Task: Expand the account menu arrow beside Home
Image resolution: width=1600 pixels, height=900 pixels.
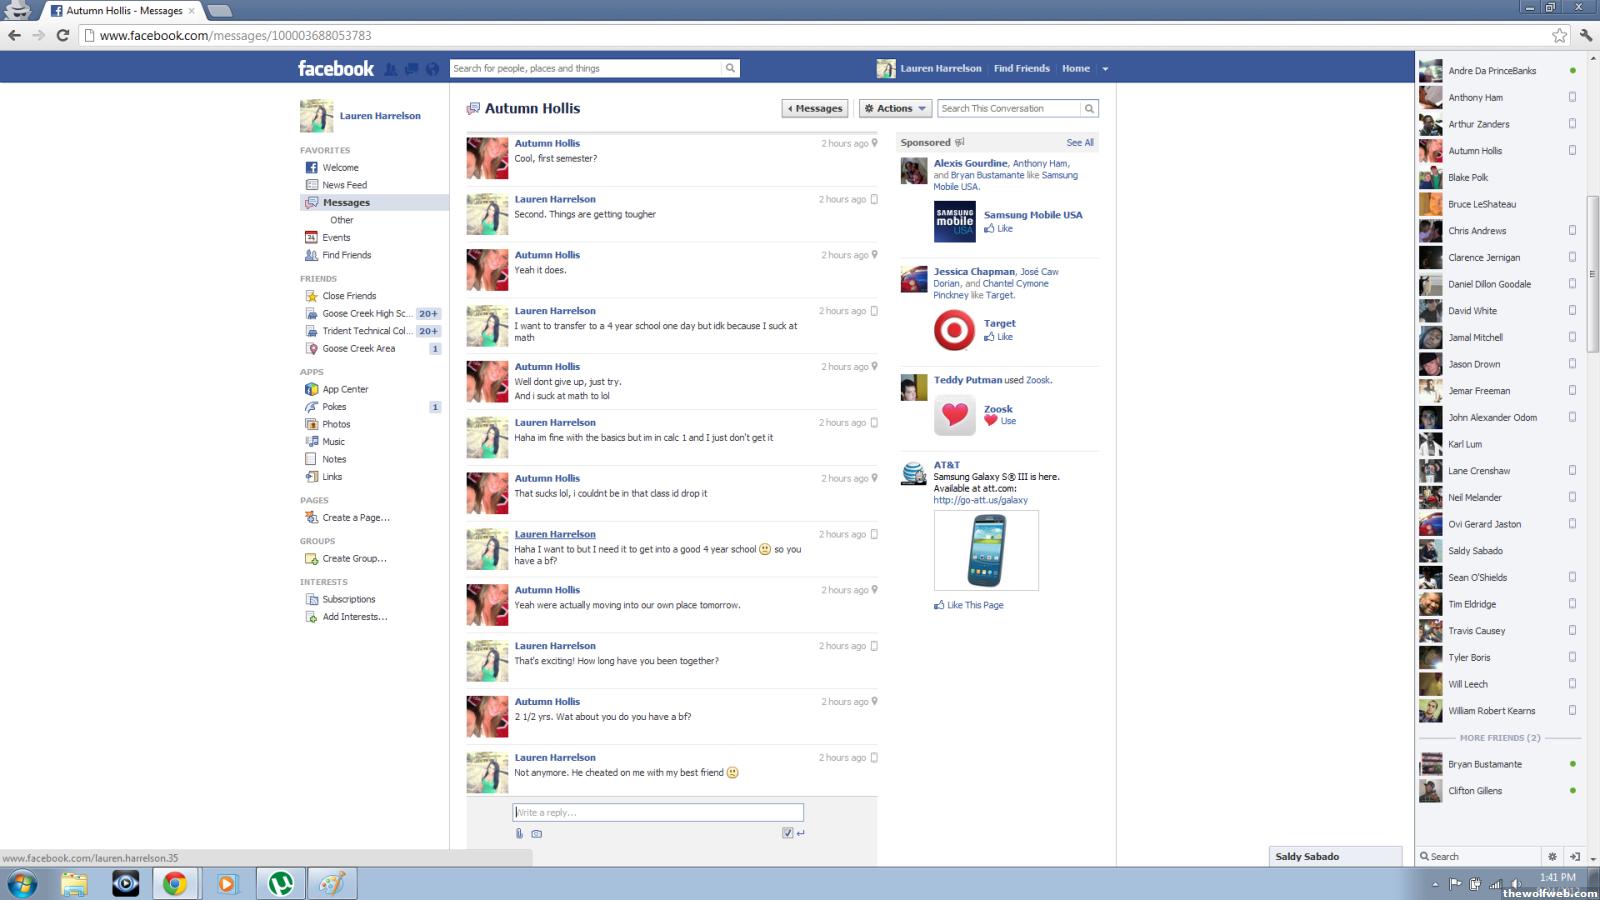Action: point(1105,69)
